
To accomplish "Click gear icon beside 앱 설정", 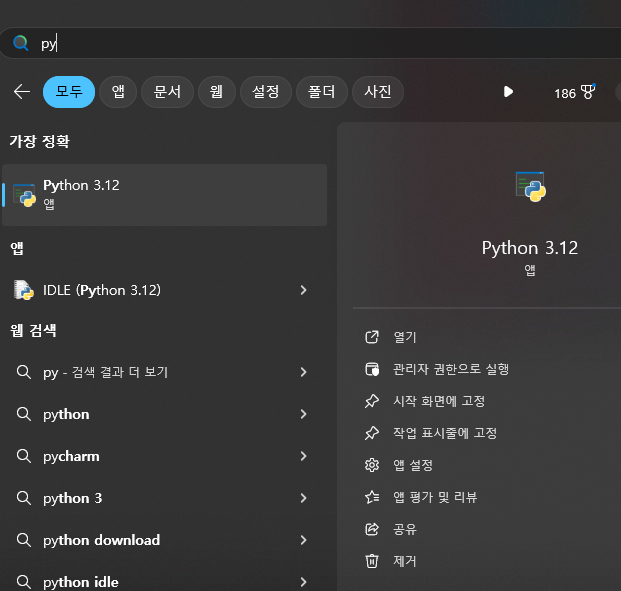I will pos(371,465).
